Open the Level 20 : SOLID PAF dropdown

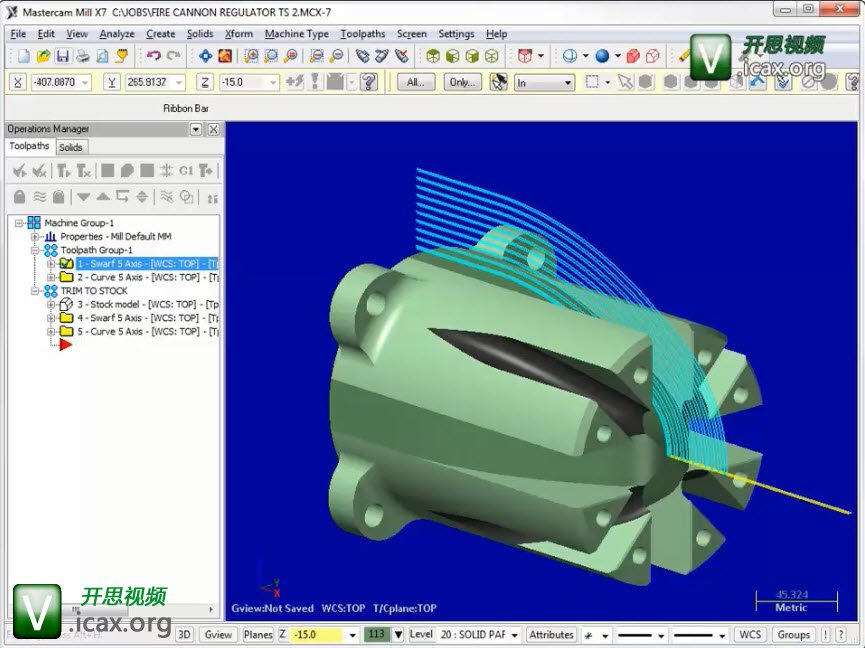coord(514,635)
